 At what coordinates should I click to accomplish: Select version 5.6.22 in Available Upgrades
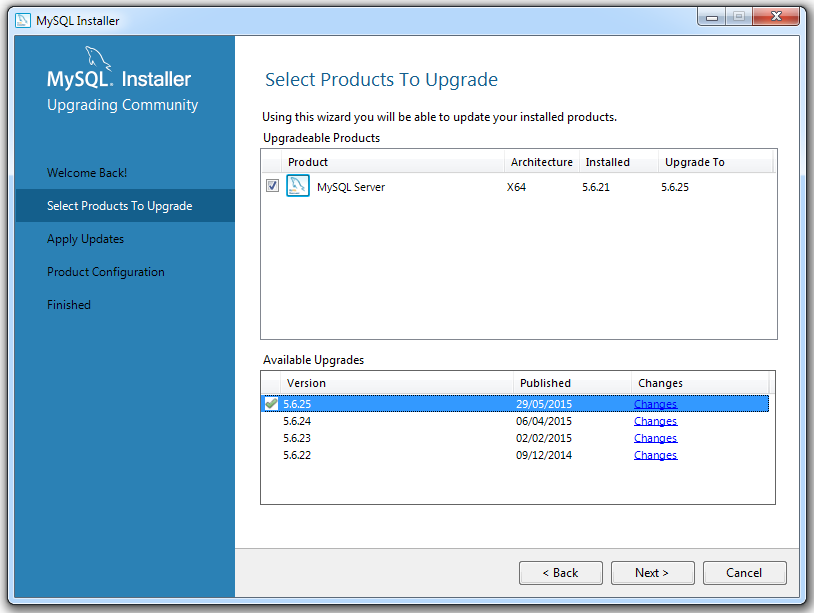(x=515, y=455)
